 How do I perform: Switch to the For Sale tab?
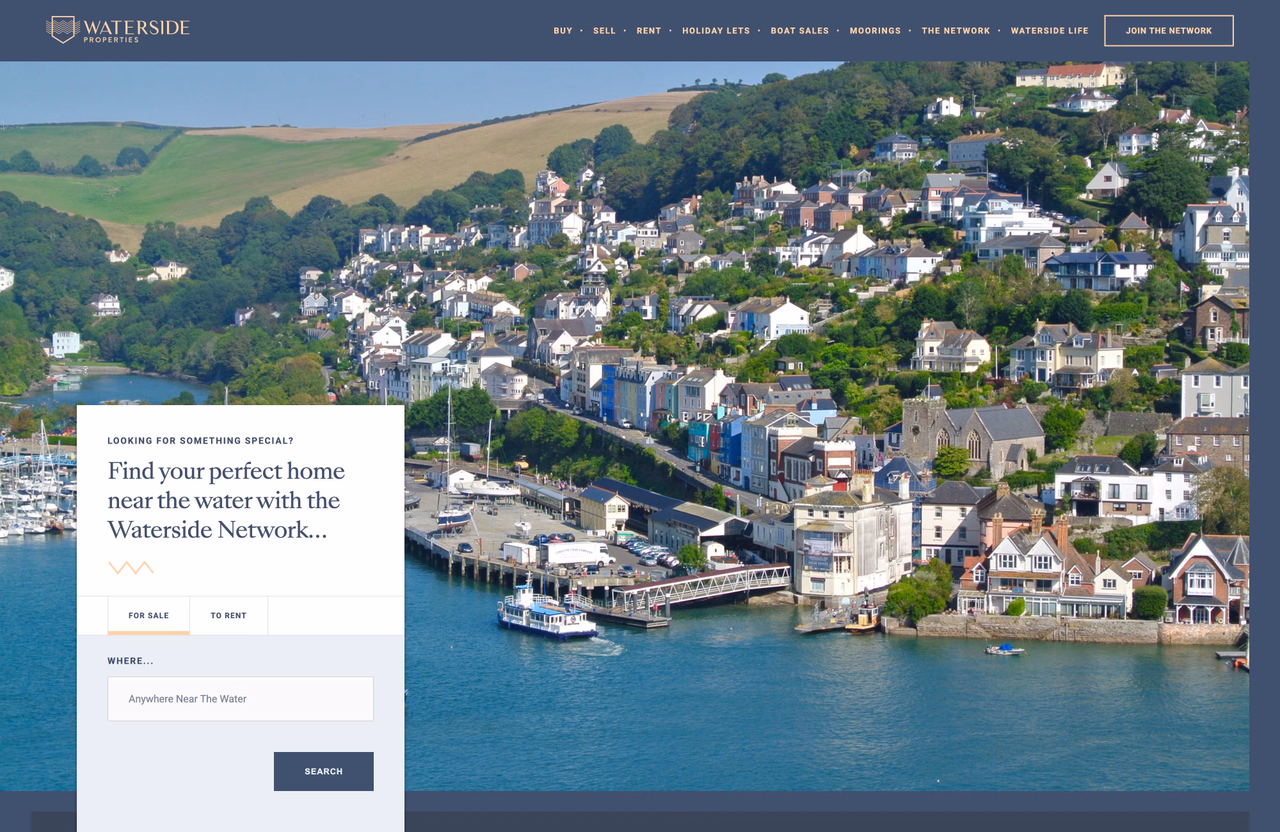click(148, 615)
